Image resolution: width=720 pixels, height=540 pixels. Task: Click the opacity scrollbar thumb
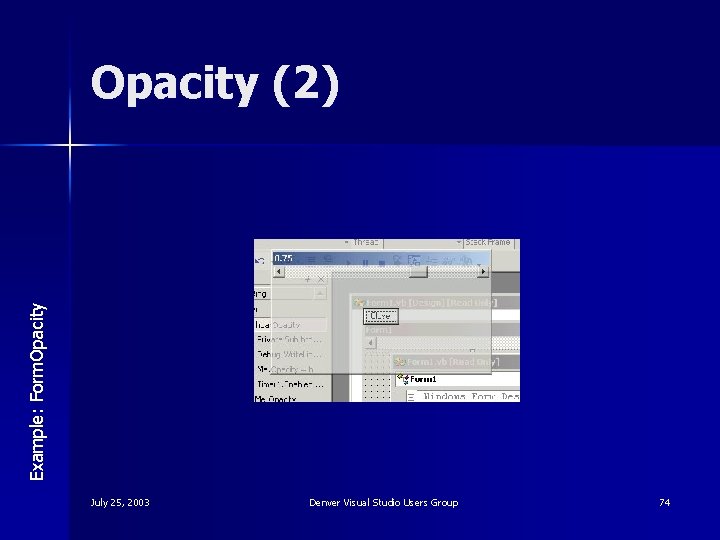click(418, 272)
